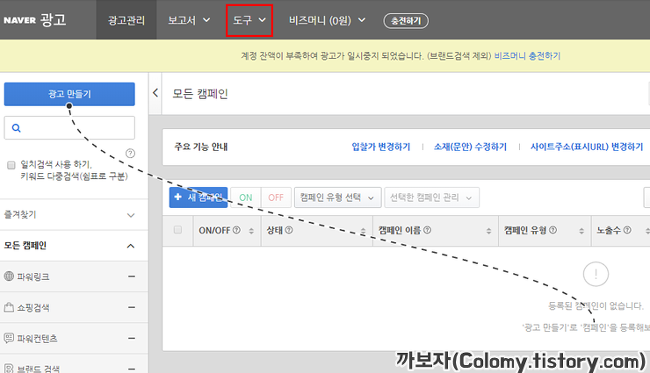Turn selected campaigns ON
Image resolution: width=650 pixels, height=373 pixels.
pyautogui.click(x=246, y=198)
